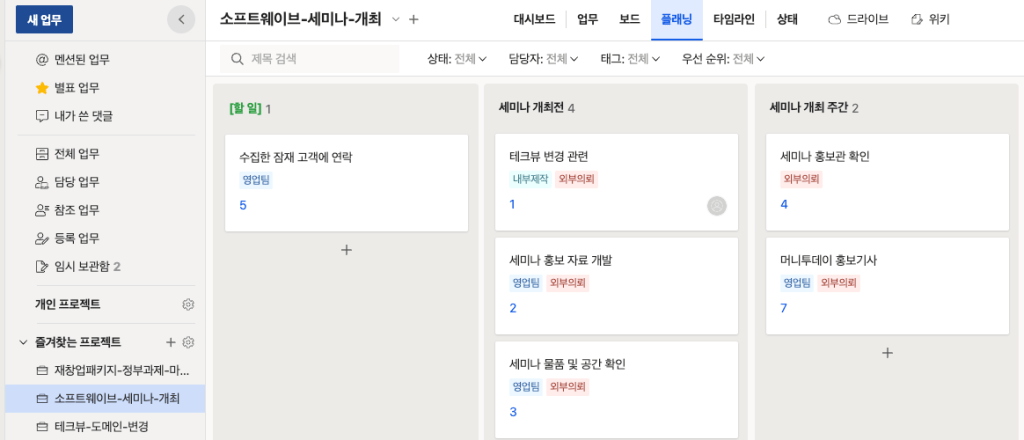Click the briefcase icon of 소프트웨어-세미나-개최 in the sidebar
This screenshot has width=1024, height=440.
(42, 399)
